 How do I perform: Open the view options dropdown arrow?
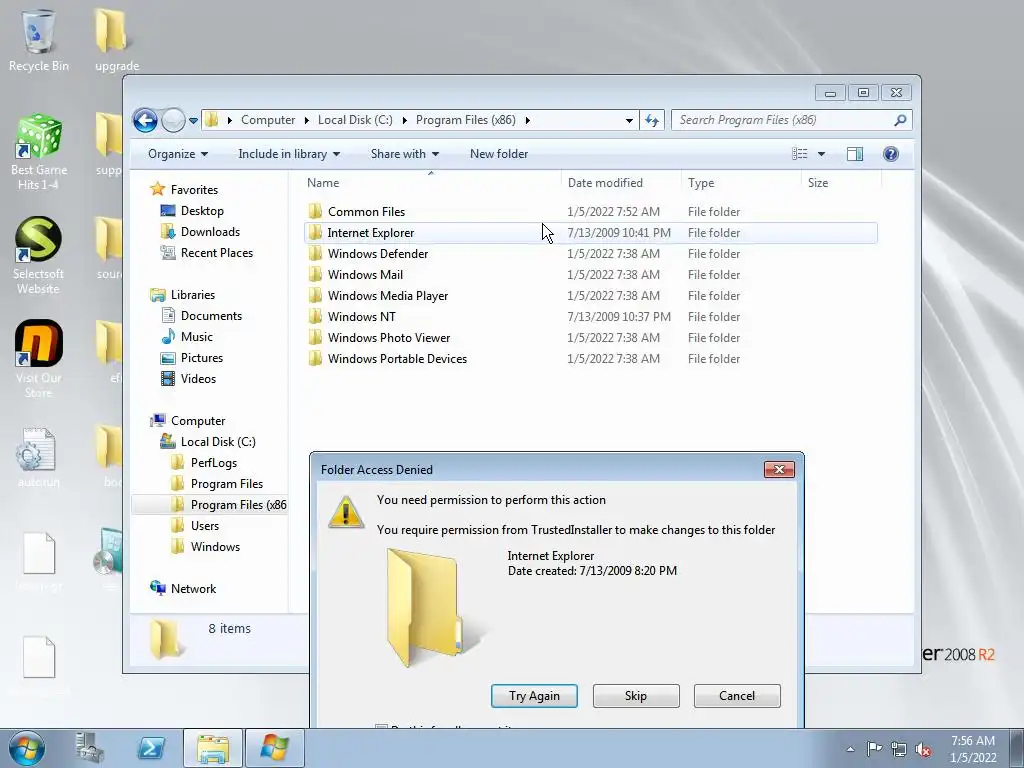point(822,154)
